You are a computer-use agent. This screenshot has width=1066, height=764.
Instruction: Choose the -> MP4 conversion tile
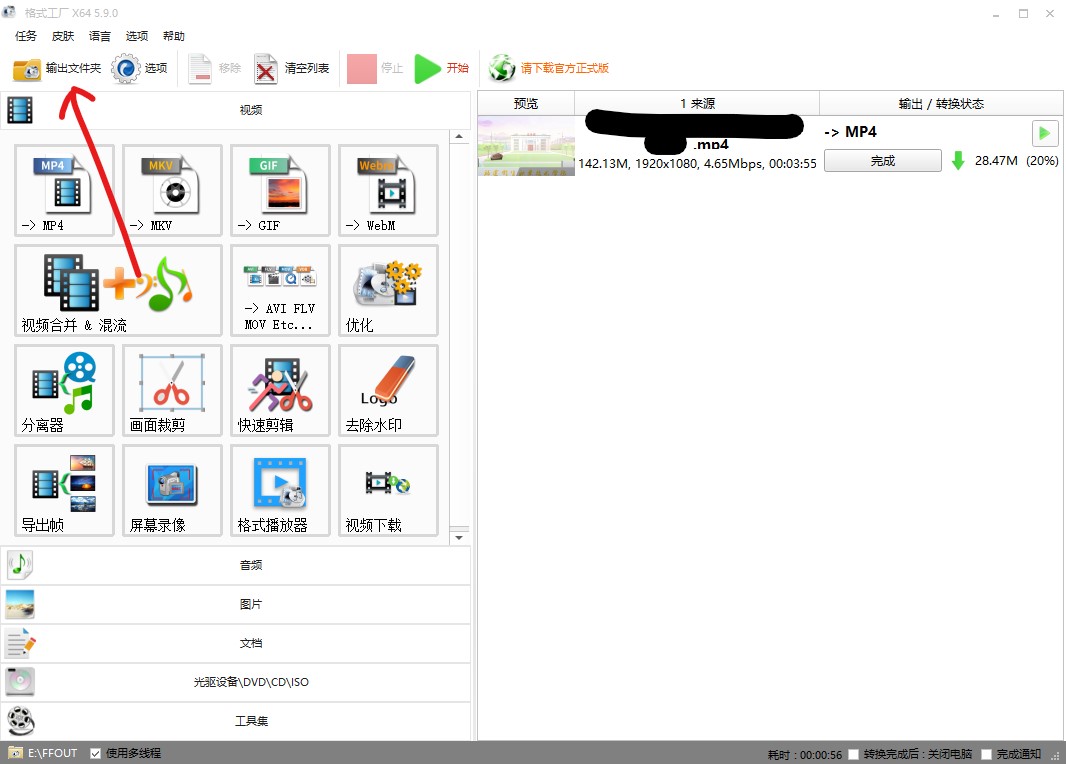[64, 190]
